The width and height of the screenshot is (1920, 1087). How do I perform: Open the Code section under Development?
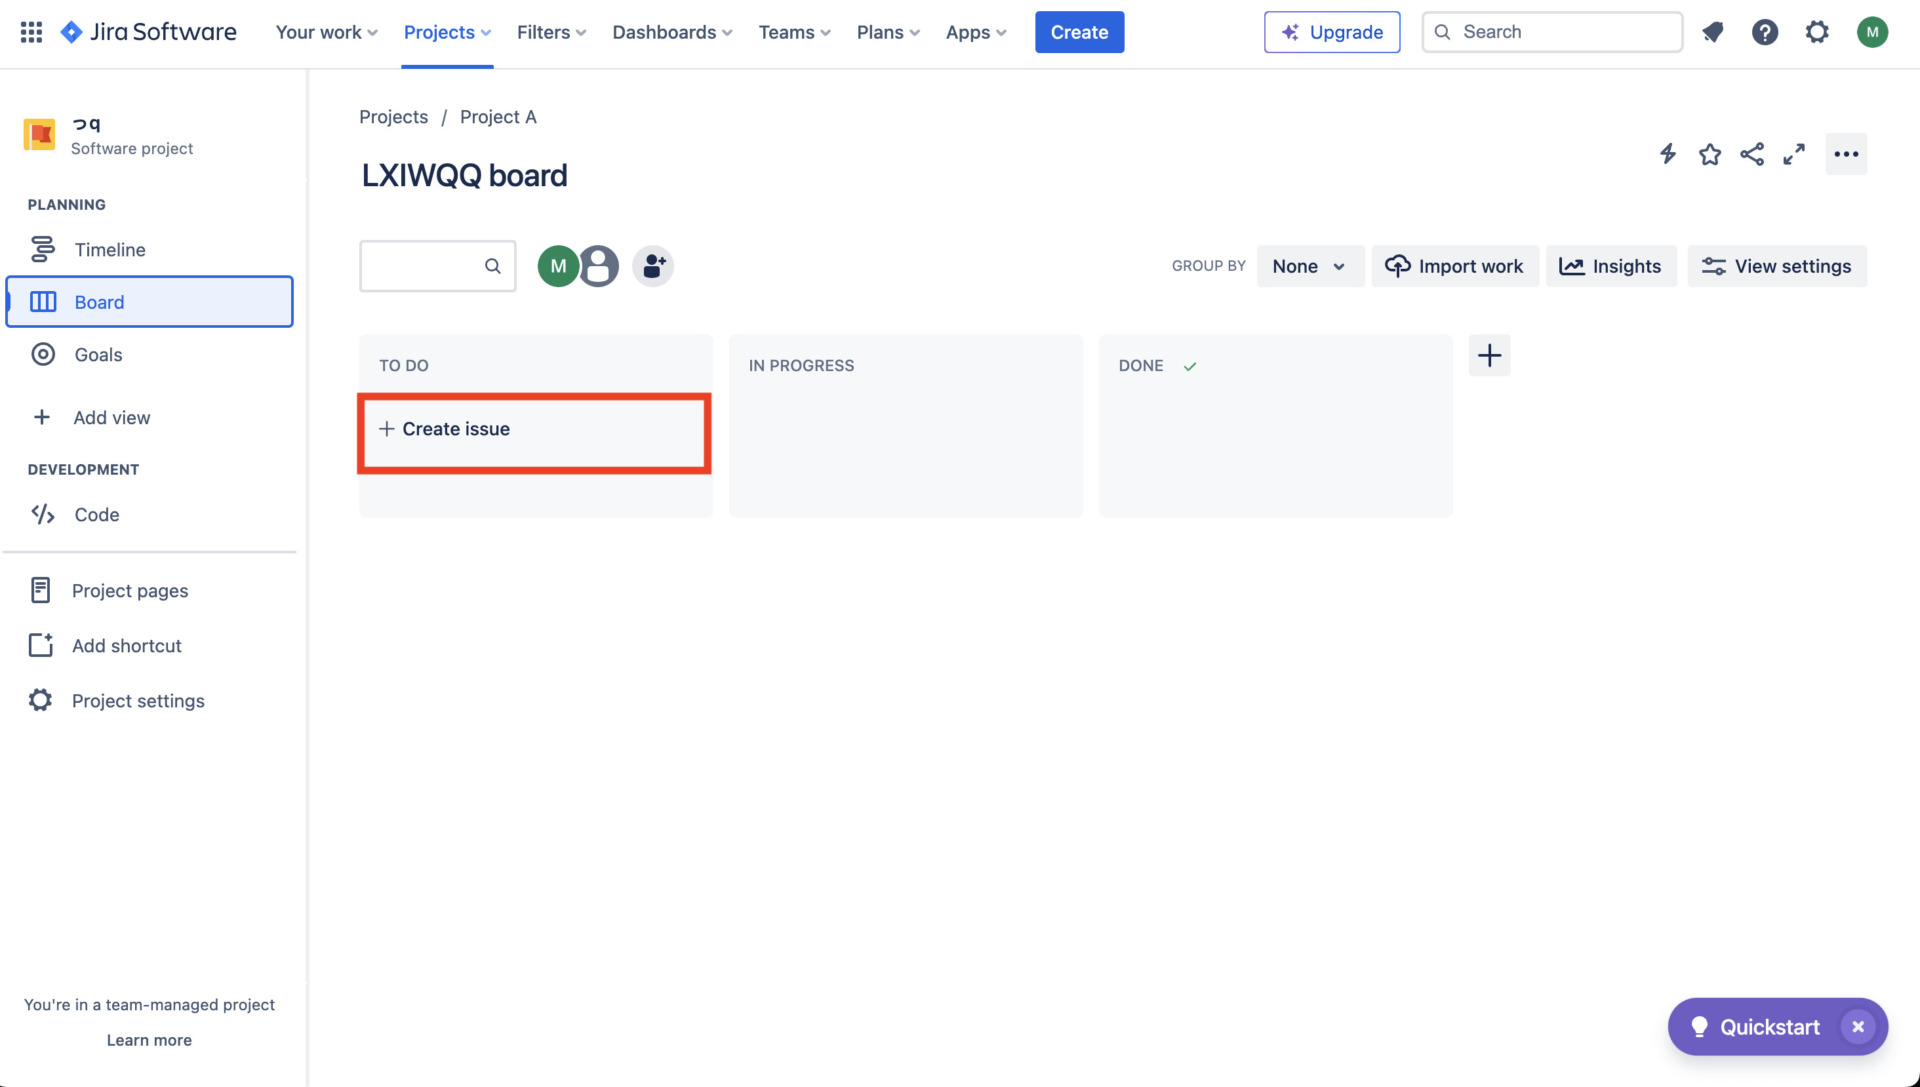pos(42,514)
